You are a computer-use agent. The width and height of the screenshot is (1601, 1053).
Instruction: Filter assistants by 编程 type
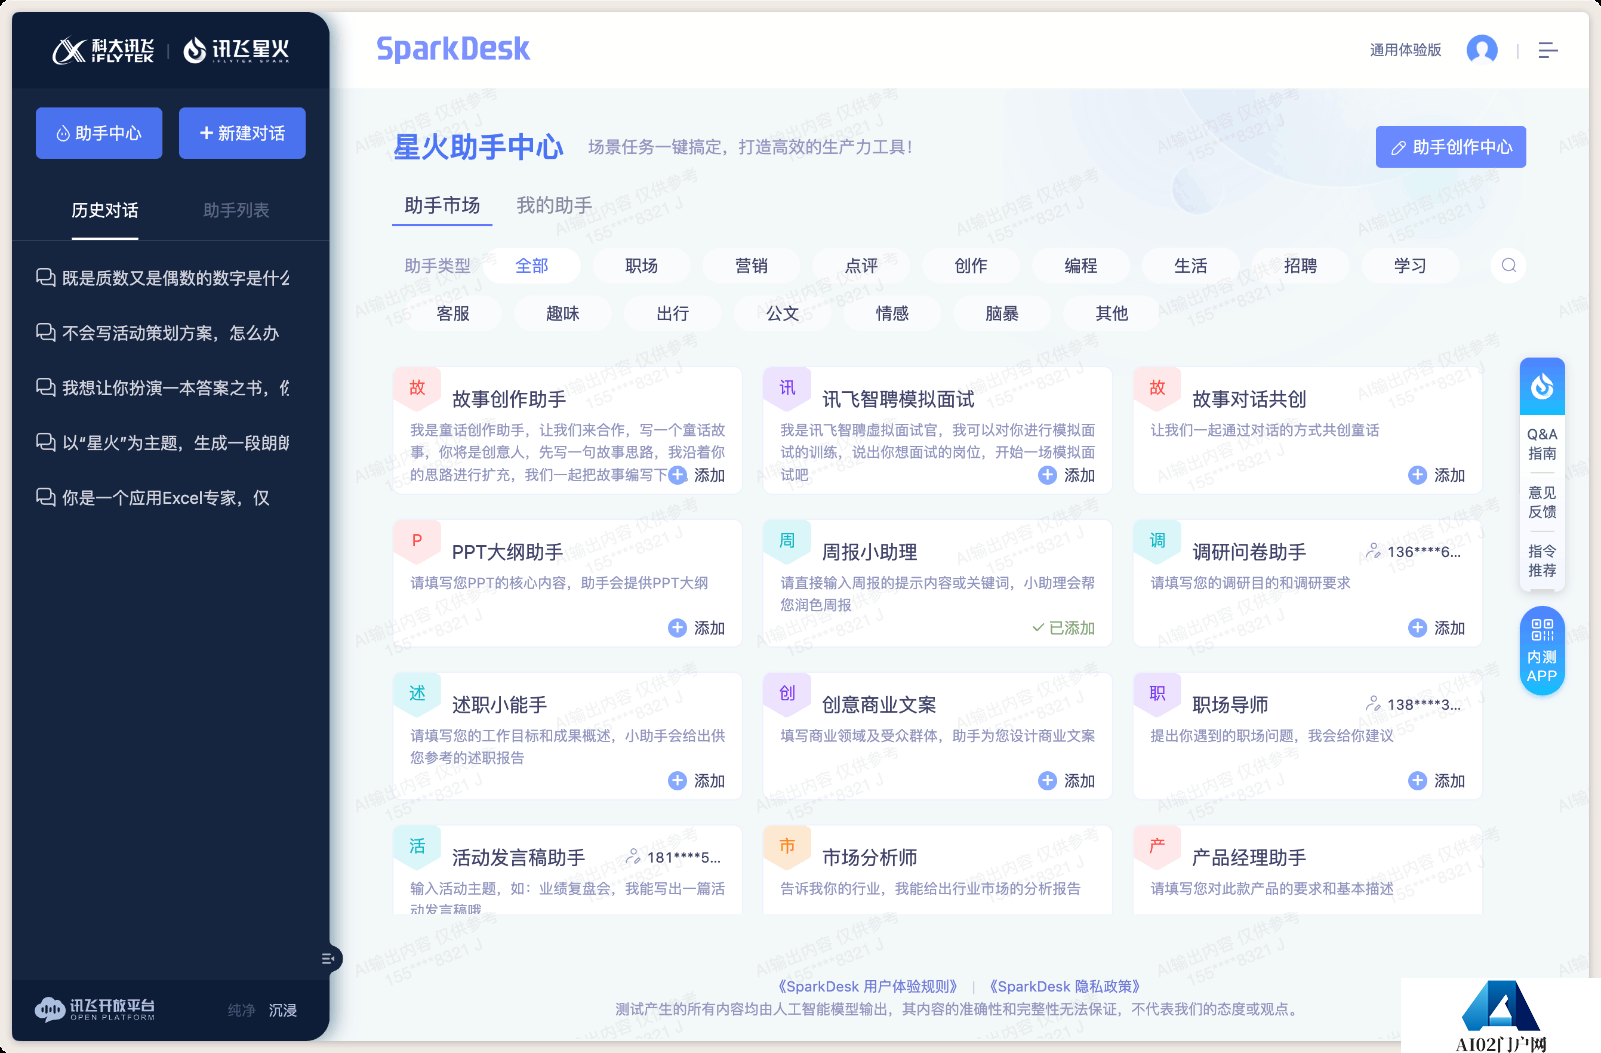1081,266
